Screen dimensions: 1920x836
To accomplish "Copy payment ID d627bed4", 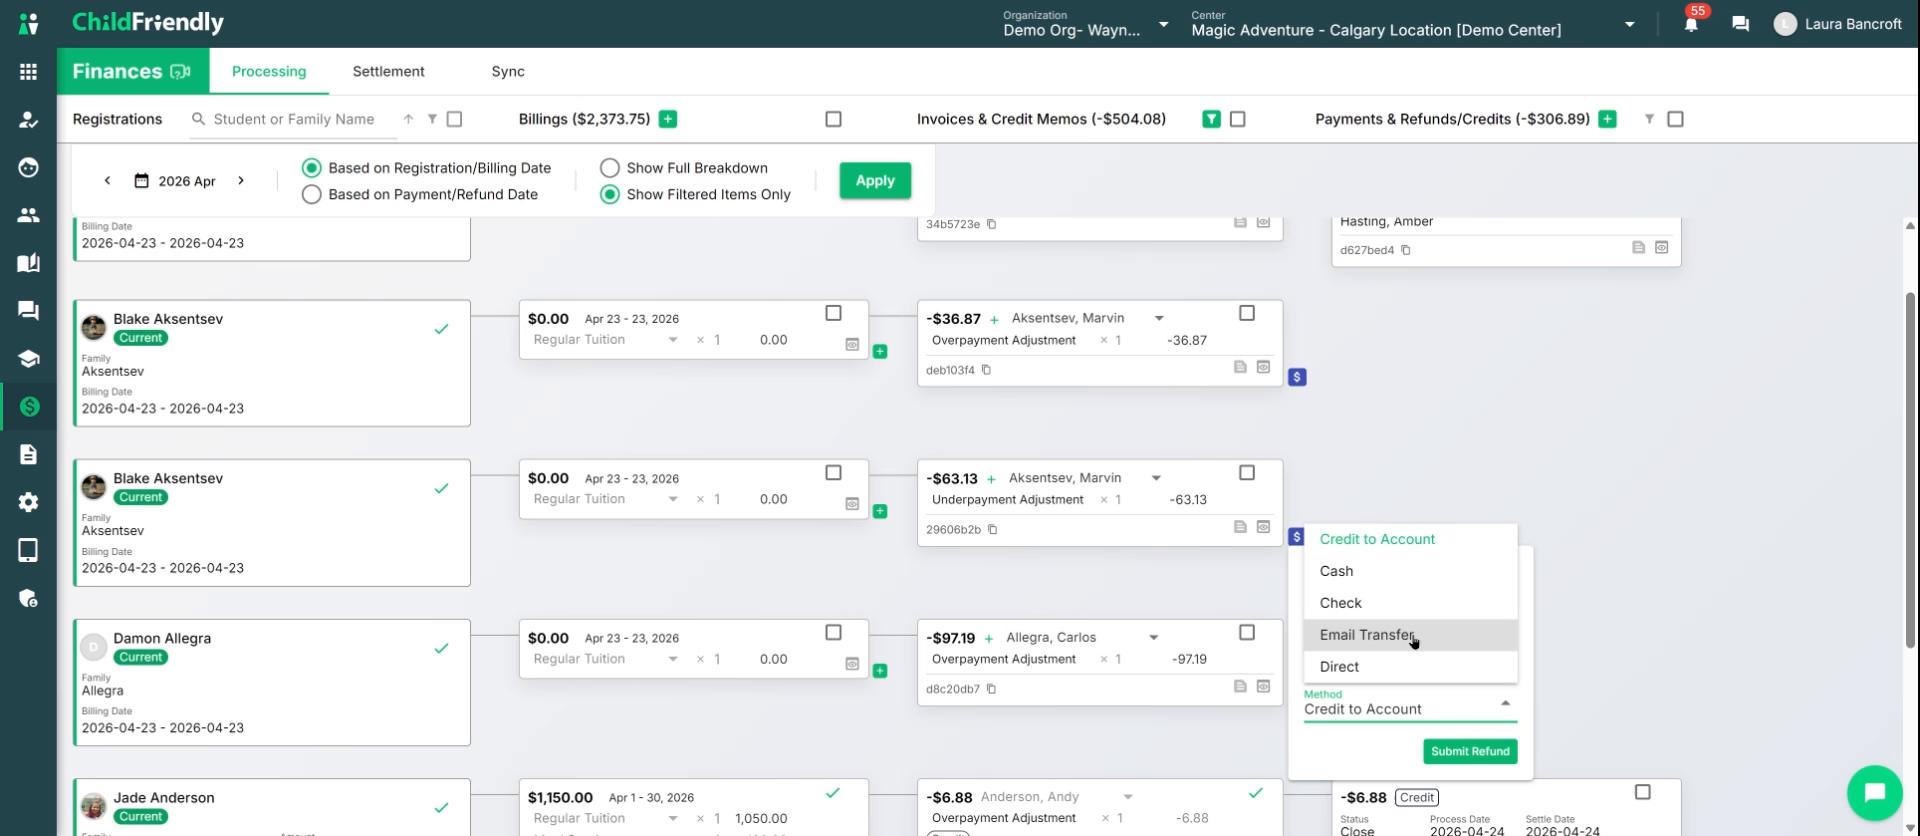I will click(x=1405, y=250).
